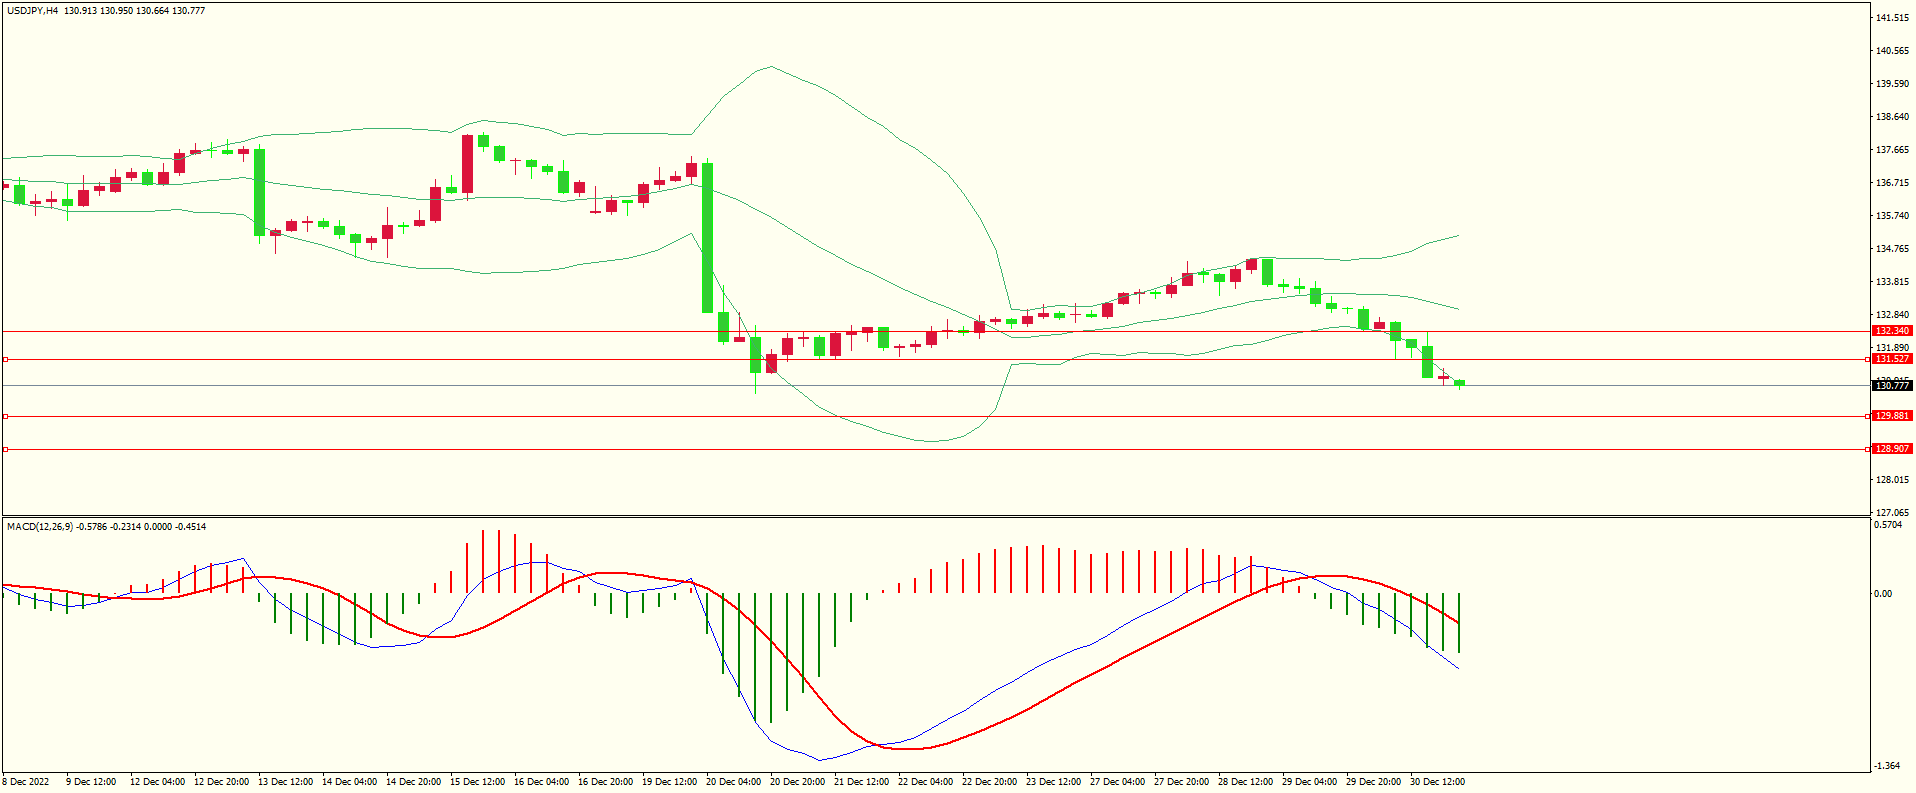Click the 8 Dec 2022 date label
The width and height of the screenshot is (1916, 793).
26,782
